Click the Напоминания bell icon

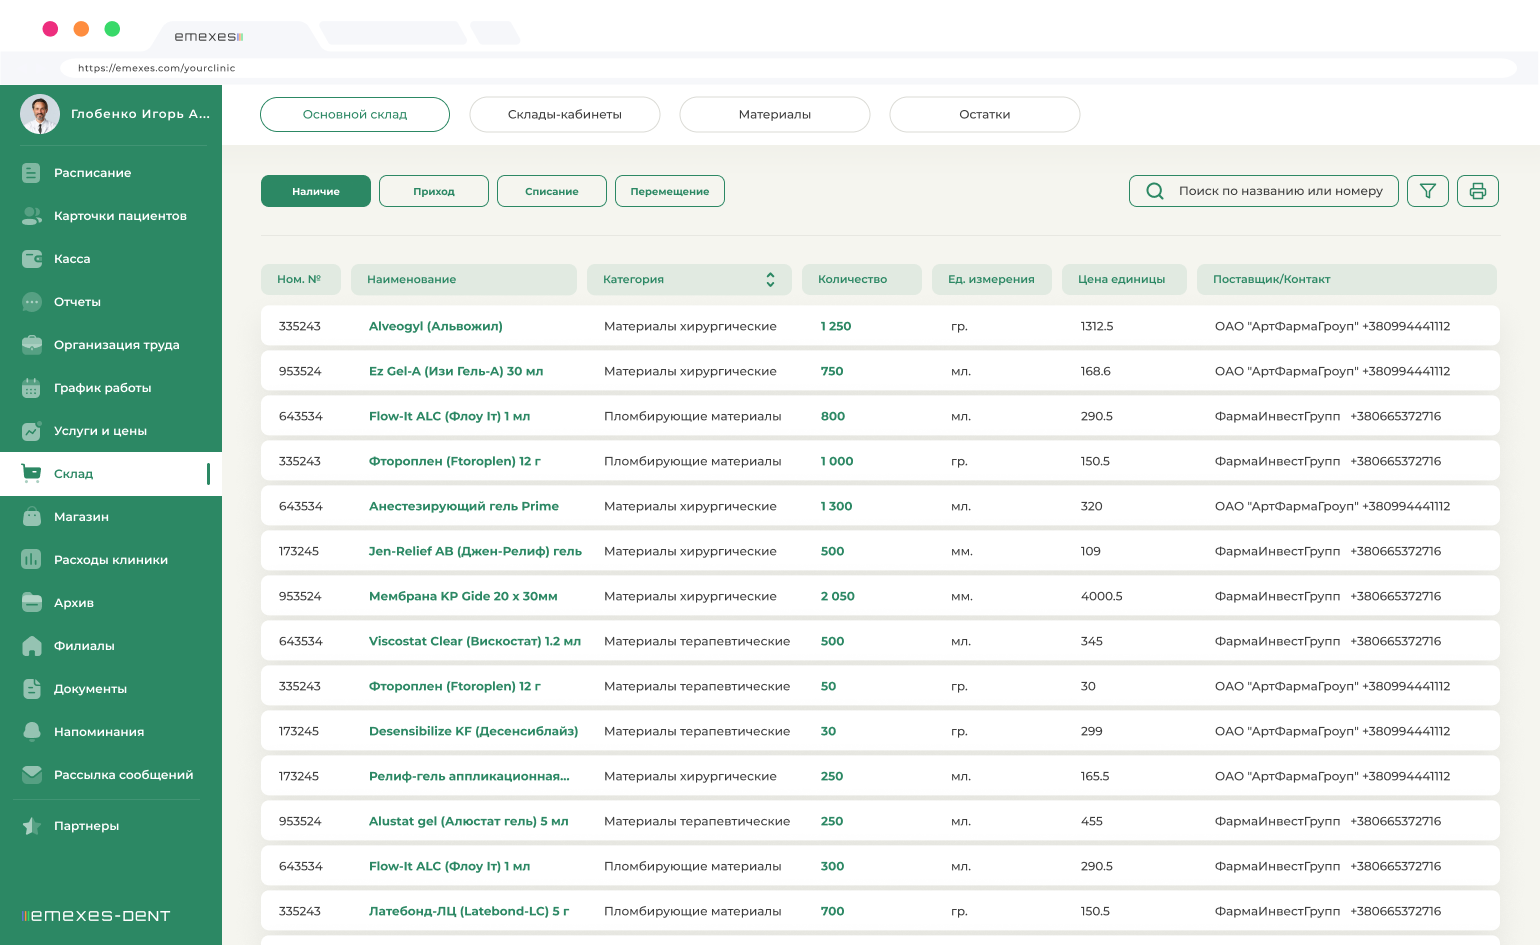point(32,732)
